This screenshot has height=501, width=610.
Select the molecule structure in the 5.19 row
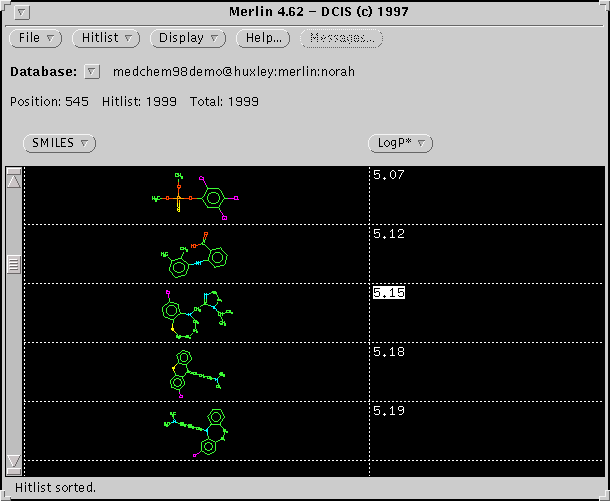[196, 430]
